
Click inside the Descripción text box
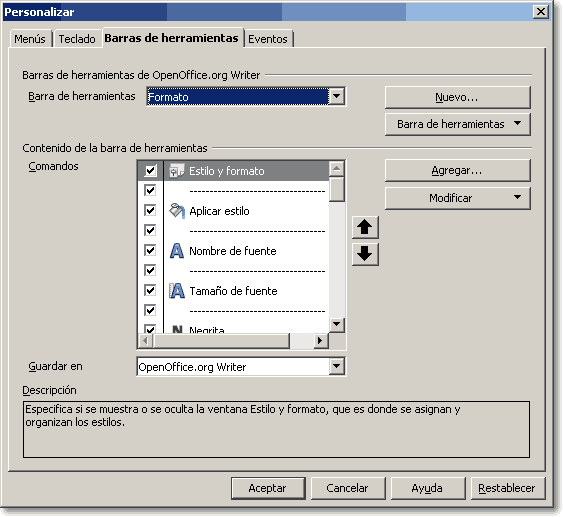(x=276, y=429)
